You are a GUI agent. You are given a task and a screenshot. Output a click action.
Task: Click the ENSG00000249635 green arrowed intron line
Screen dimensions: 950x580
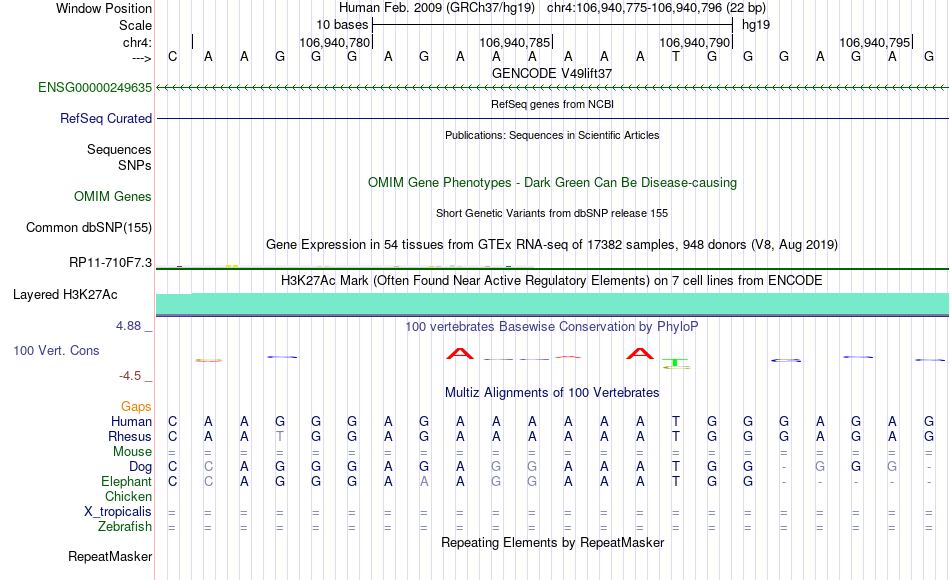(x=552, y=88)
